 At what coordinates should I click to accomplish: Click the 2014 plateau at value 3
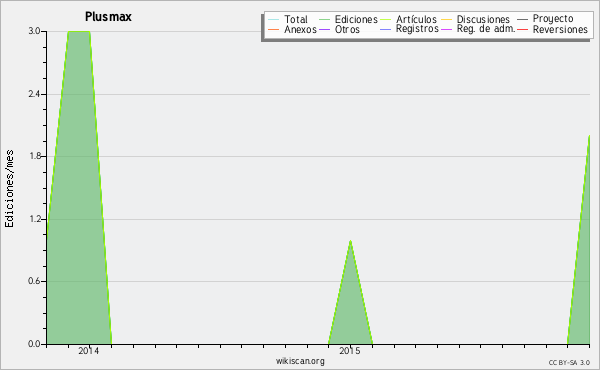79,31
